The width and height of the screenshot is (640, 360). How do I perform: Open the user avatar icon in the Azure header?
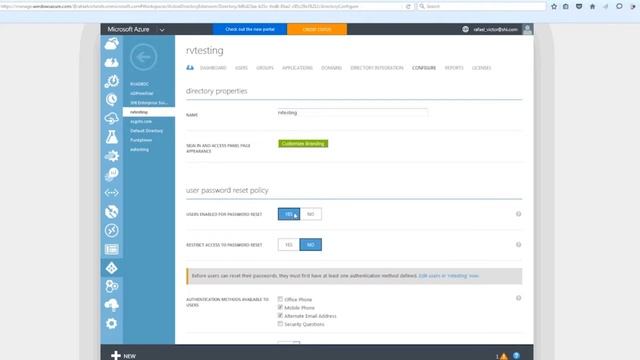[527, 29]
